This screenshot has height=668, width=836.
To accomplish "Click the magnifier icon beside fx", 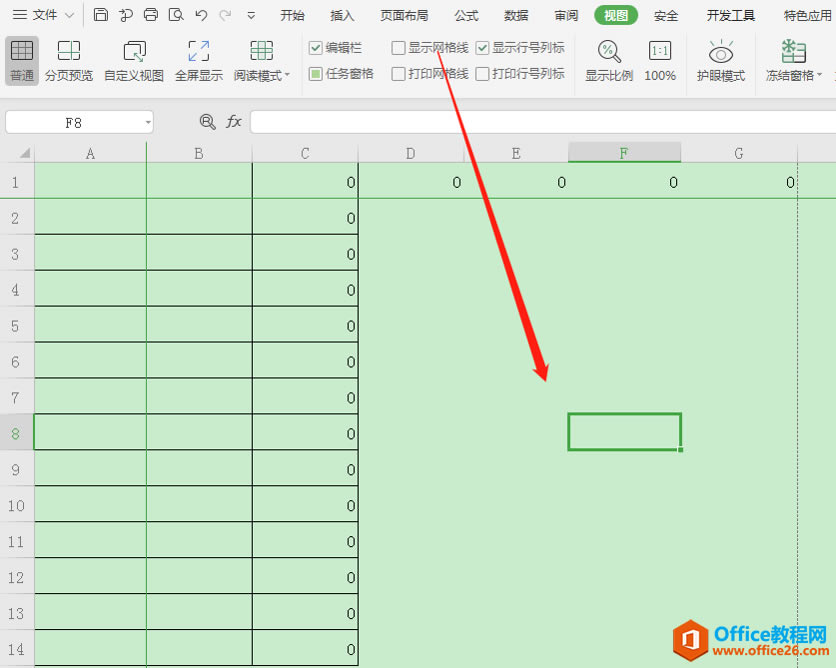I will [207, 122].
